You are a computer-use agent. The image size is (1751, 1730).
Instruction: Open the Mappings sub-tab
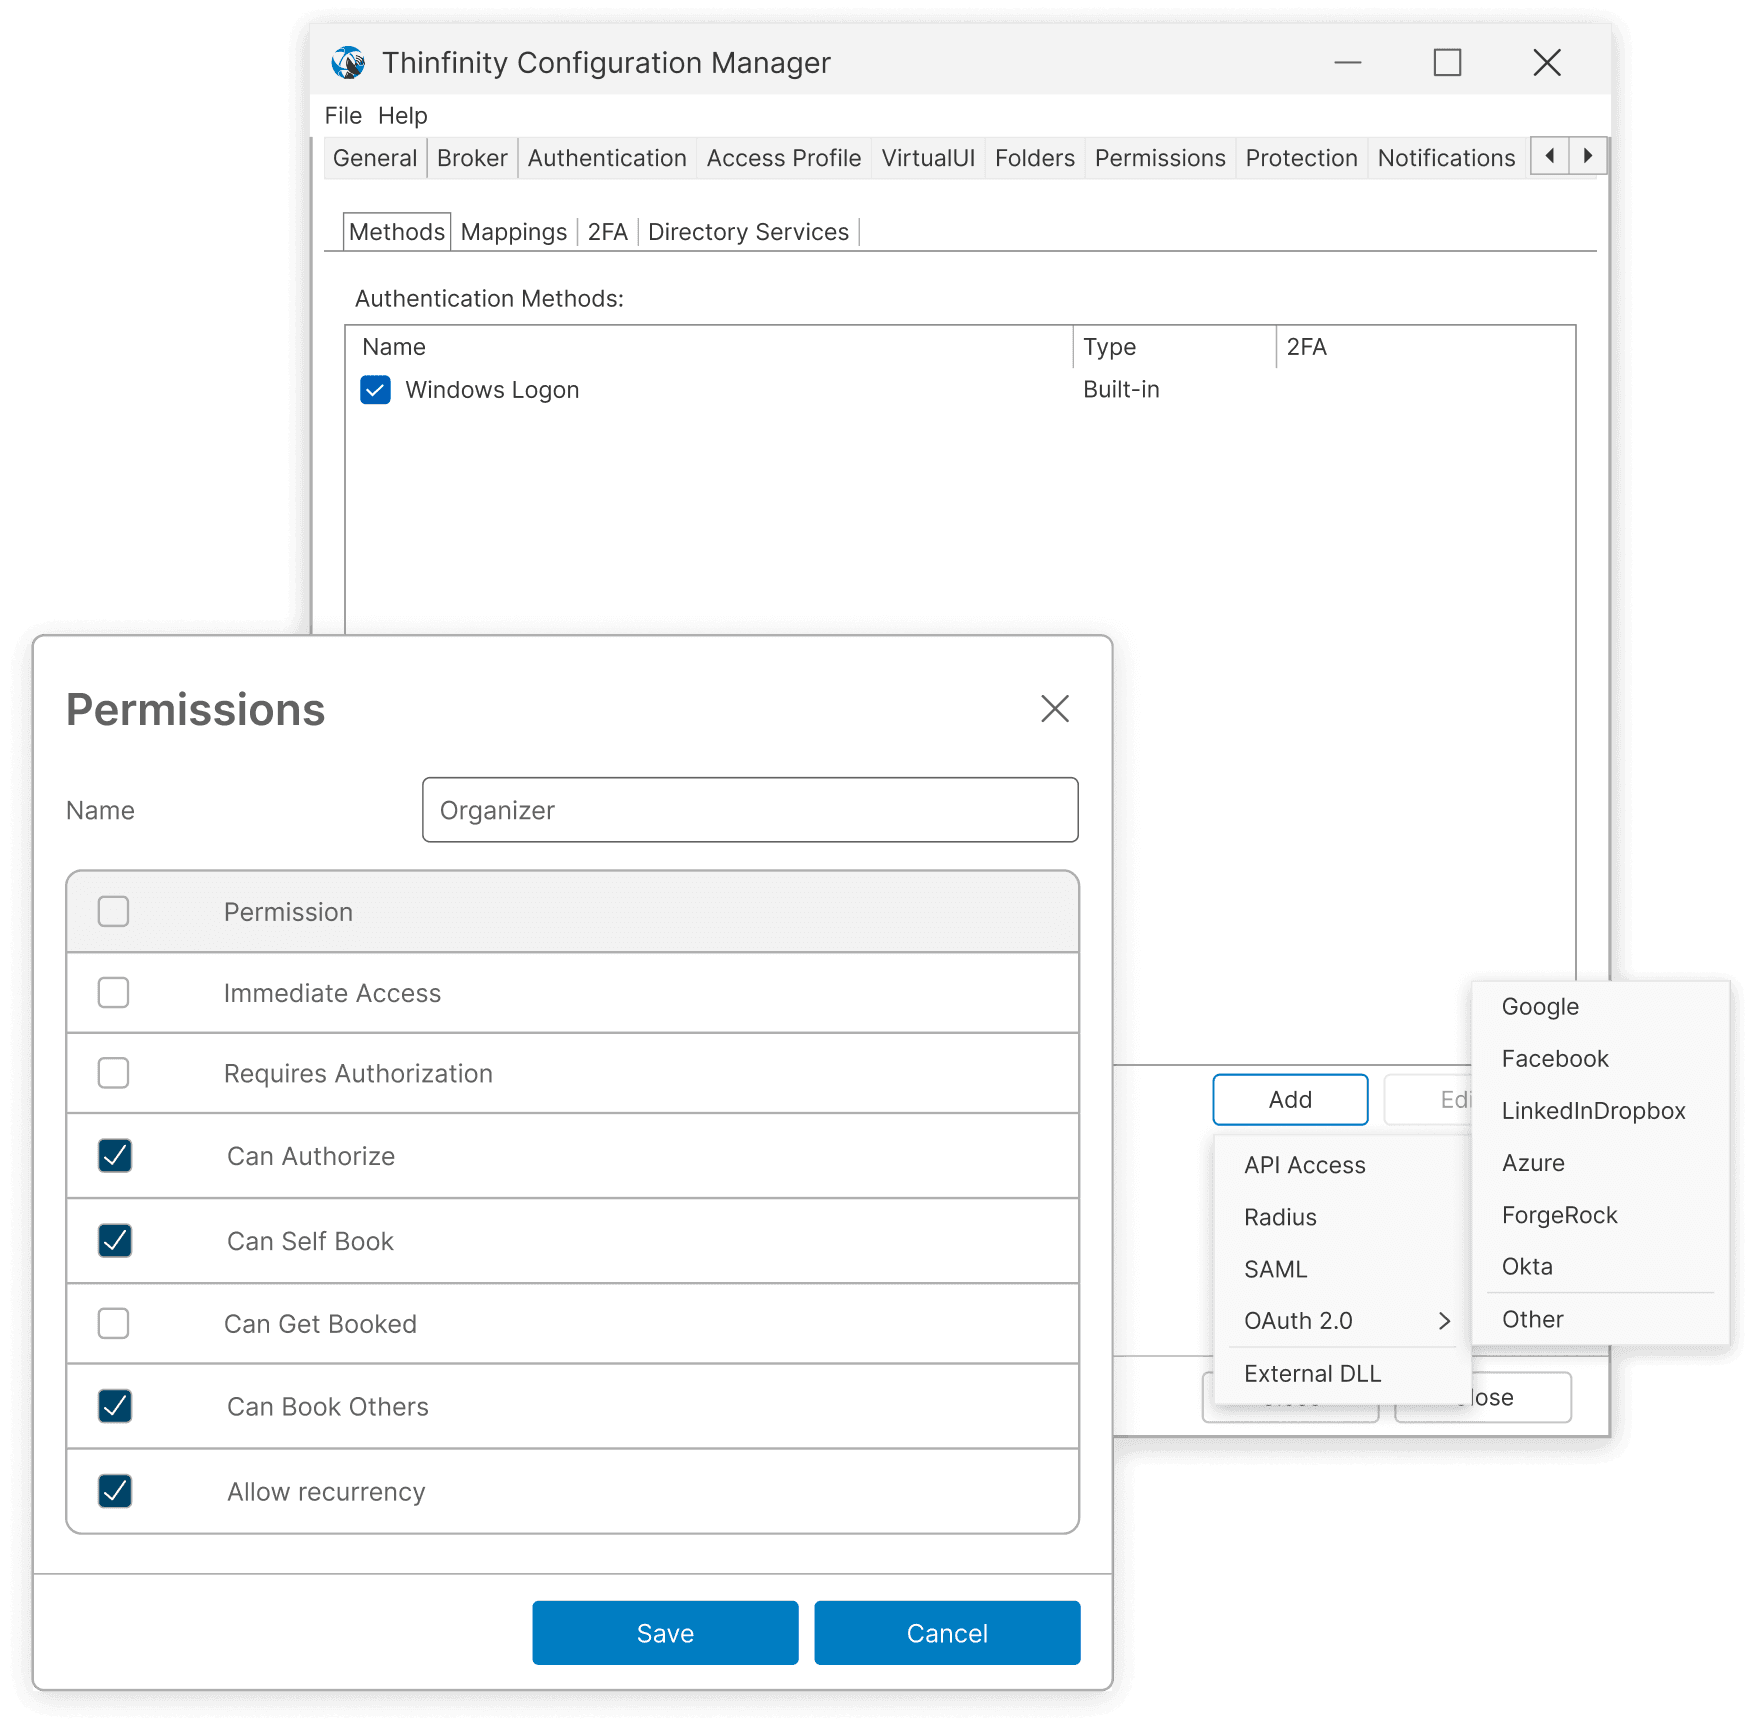[x=514, y=232]
